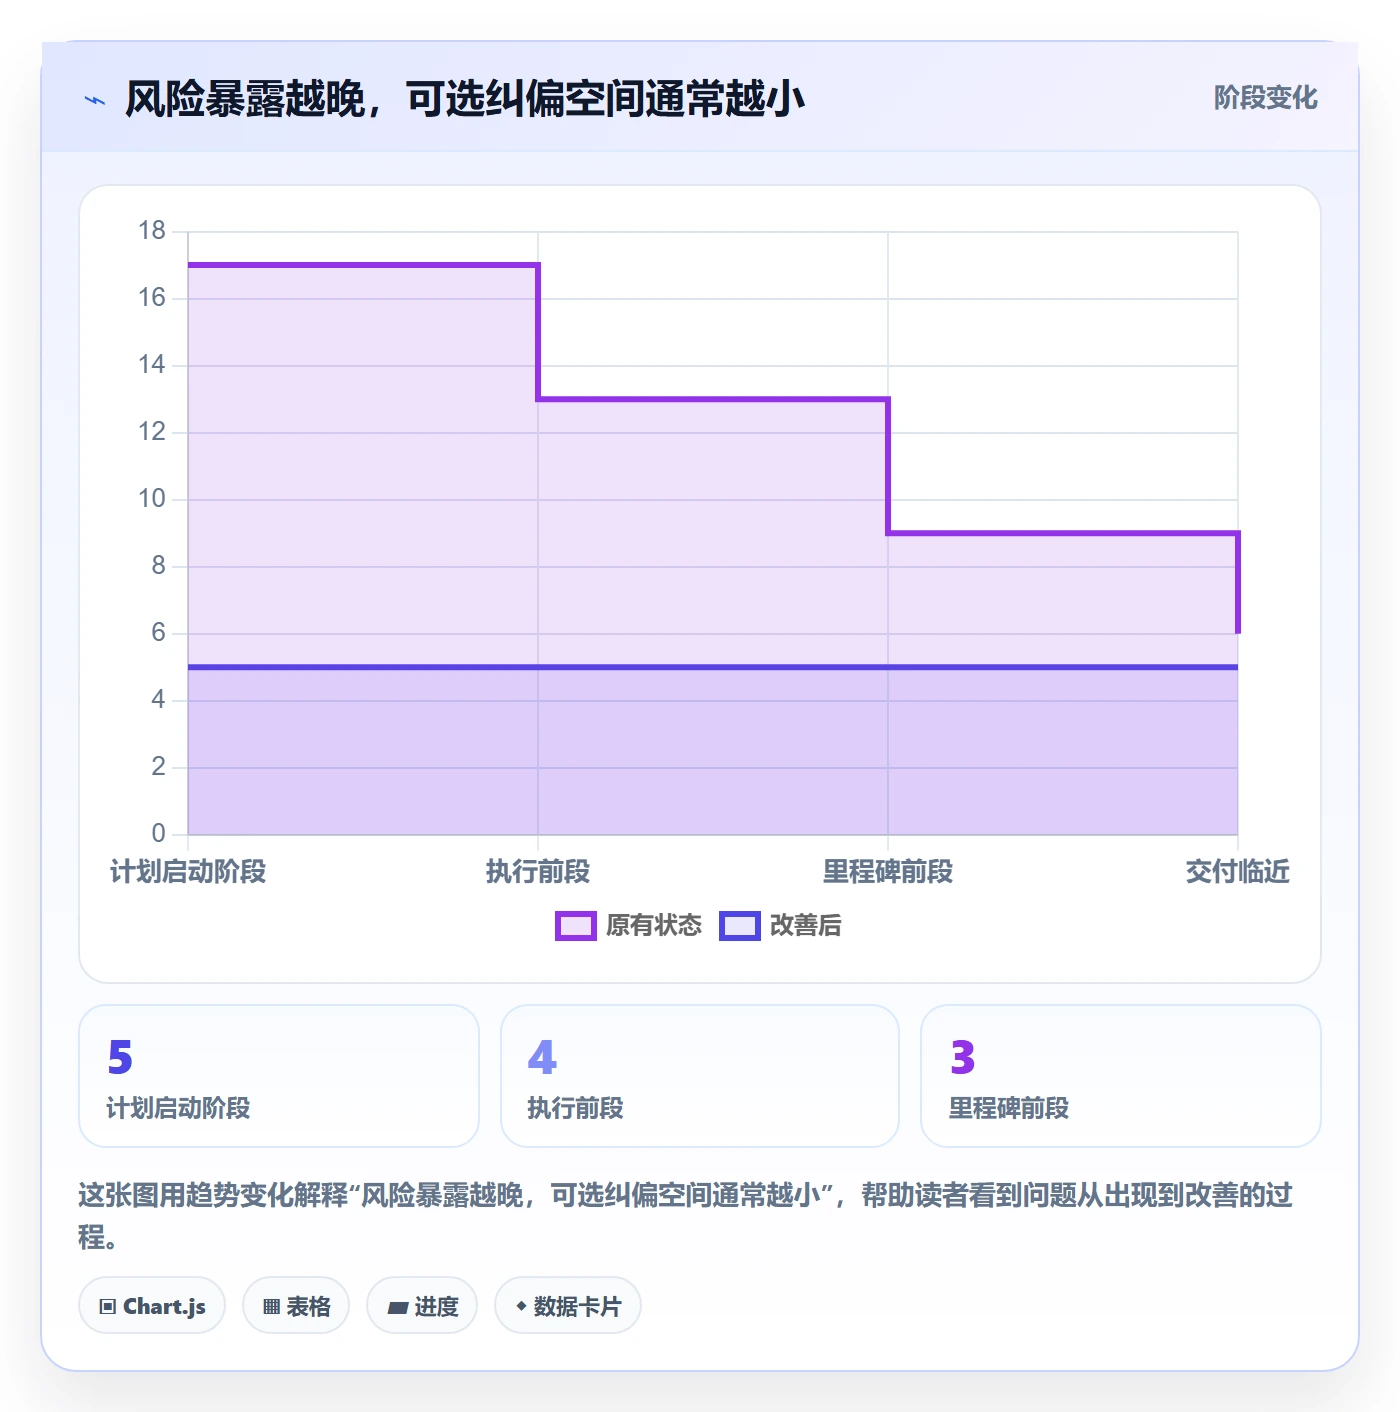Screen dimensions: 1400x1412
Task: Click the y-axis value 6
Action: (x=159, y=633)
